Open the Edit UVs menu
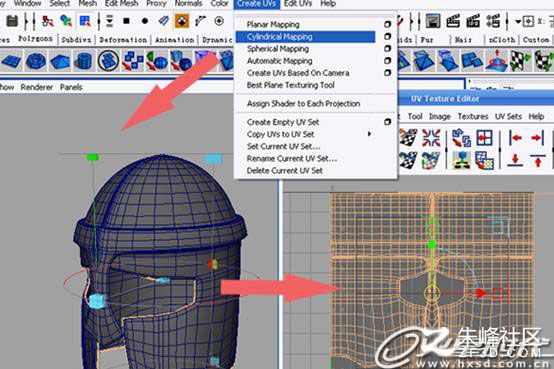The height and width of the screenshot is (369, 554). (298, 4)
